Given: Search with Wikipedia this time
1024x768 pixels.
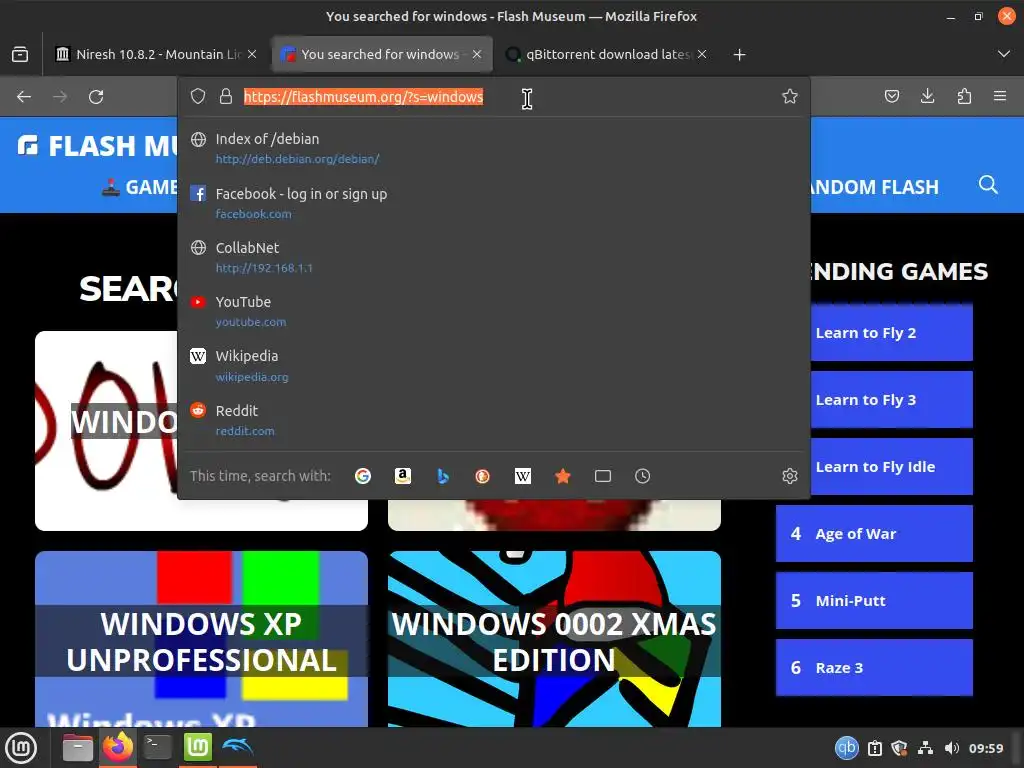Looking at the screenshot, I should click(522, 476).
